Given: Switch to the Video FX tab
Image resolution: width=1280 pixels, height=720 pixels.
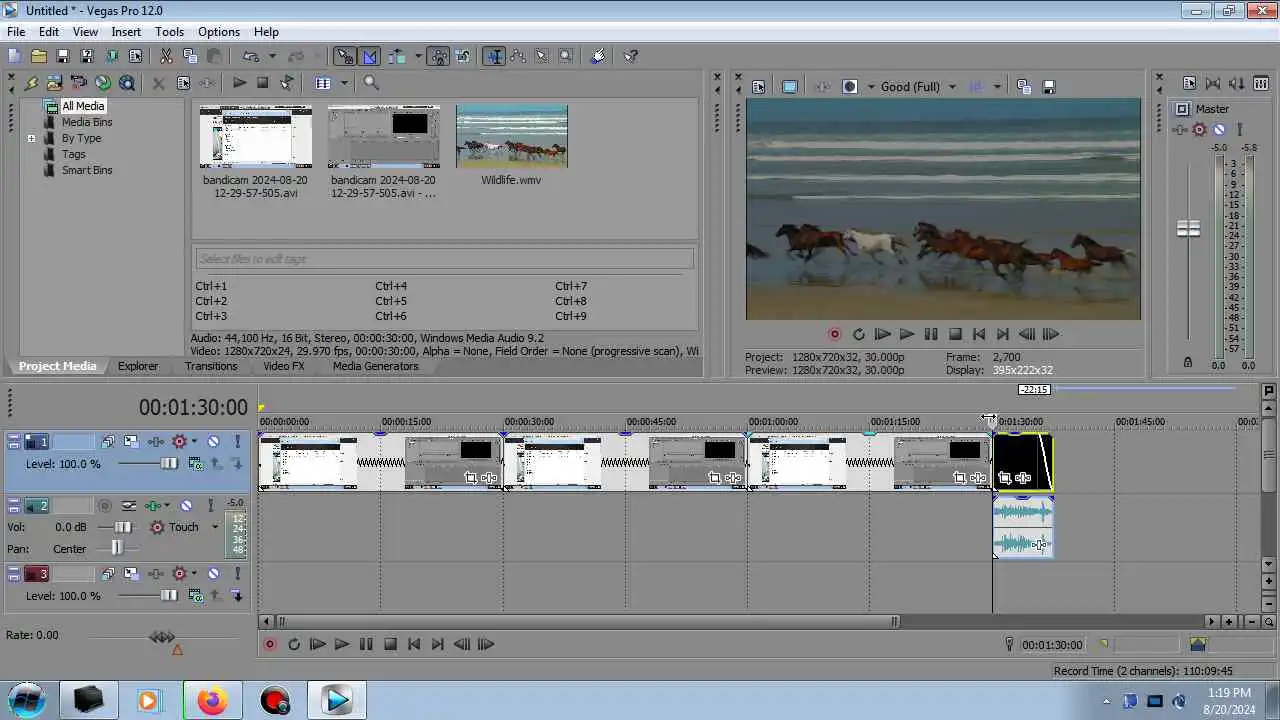Looking at the screenshot, I should [284, 366].
